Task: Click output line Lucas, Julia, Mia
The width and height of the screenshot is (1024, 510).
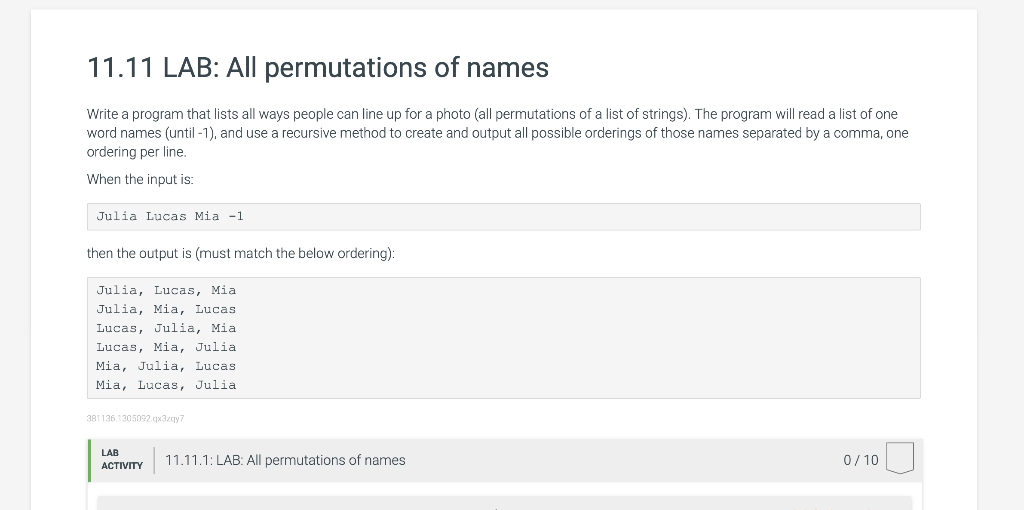Action: click(x=166, y=328)
